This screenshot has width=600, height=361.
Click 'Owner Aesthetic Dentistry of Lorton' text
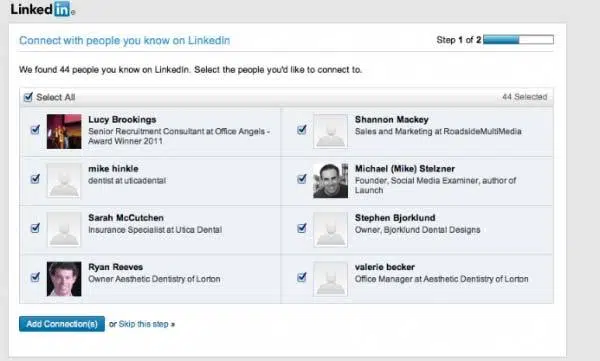pos(154,279)
